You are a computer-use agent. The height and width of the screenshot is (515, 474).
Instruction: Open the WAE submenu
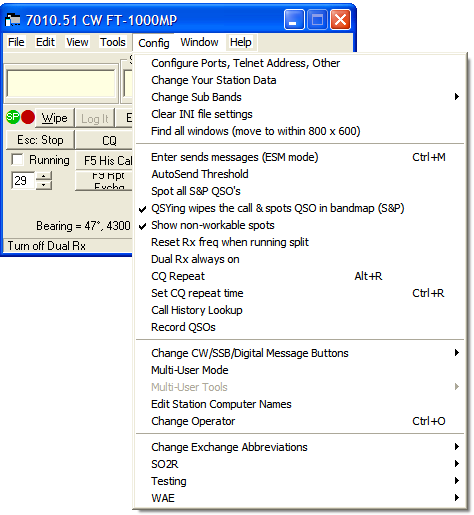300,498
